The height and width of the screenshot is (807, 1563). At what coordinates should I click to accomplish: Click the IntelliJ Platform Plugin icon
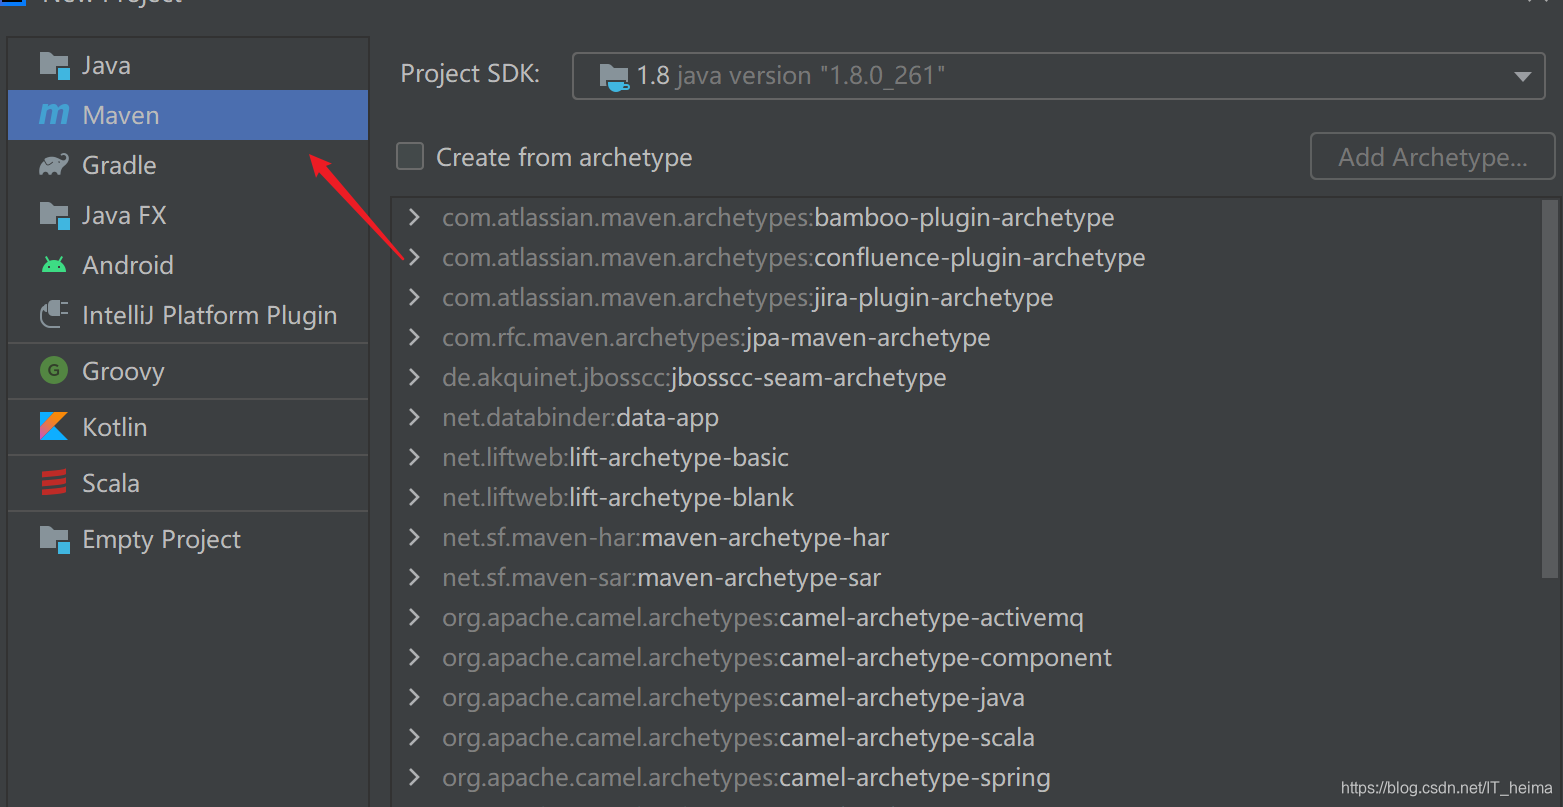click(54, 315)
